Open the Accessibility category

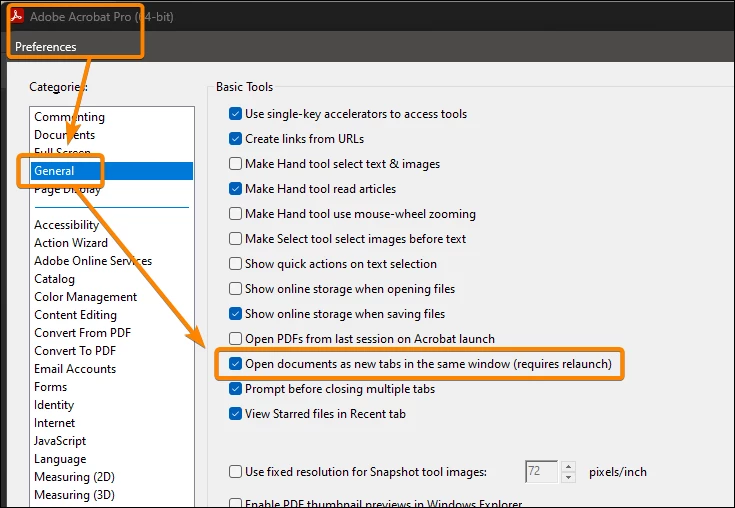tap(66, 225)
